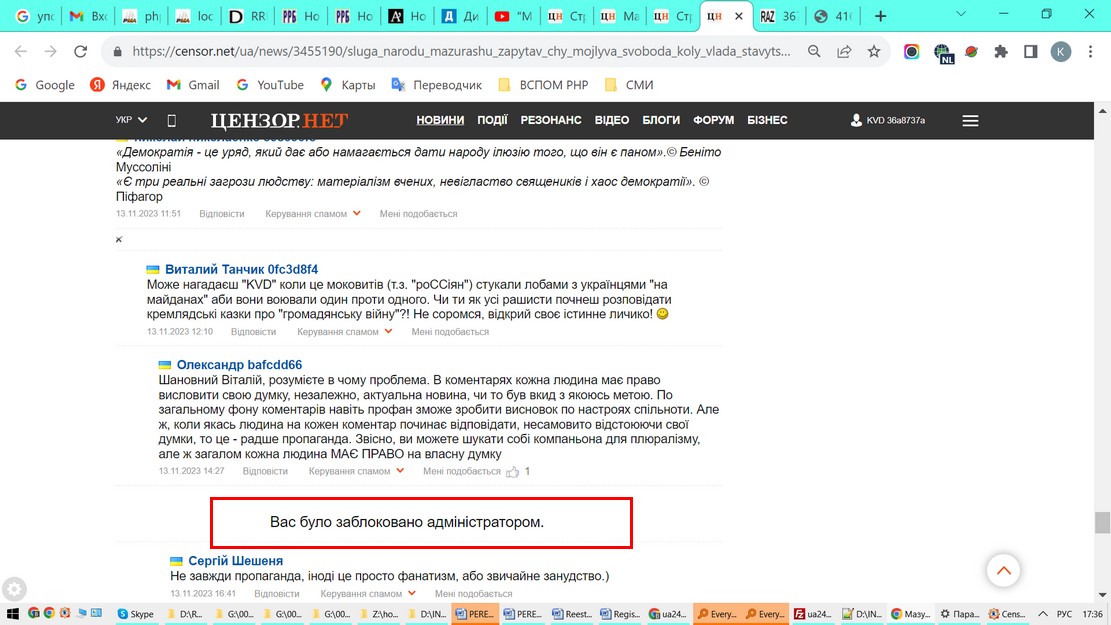Open the Переводчик bookmark
Screen dimensions: 1111x625
pyautogui.click(x=436, y=85)
